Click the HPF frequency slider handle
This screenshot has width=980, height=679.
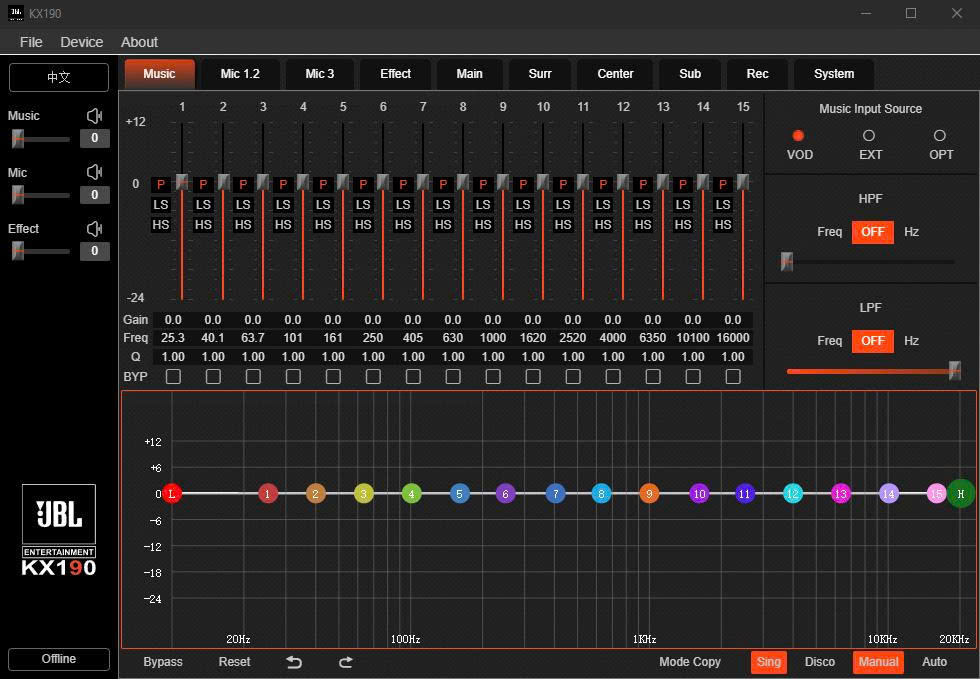(787, 262)
